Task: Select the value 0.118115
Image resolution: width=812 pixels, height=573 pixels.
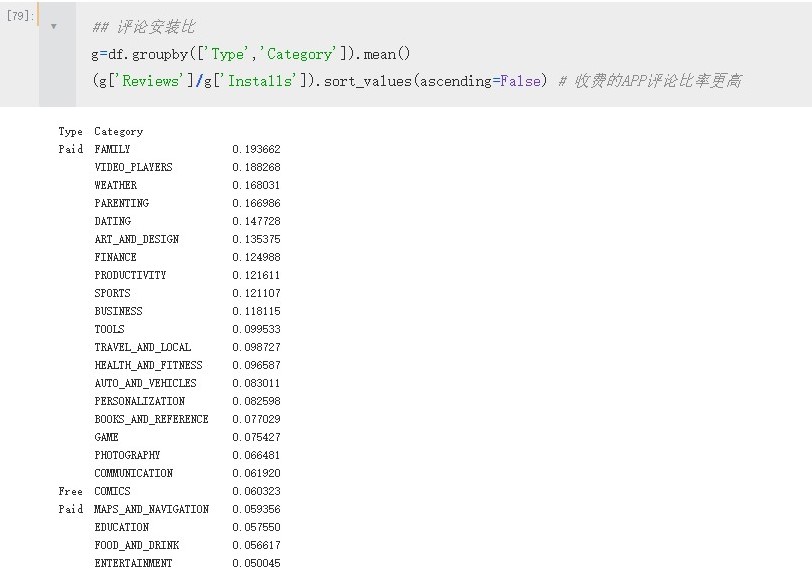Action: 256,311
